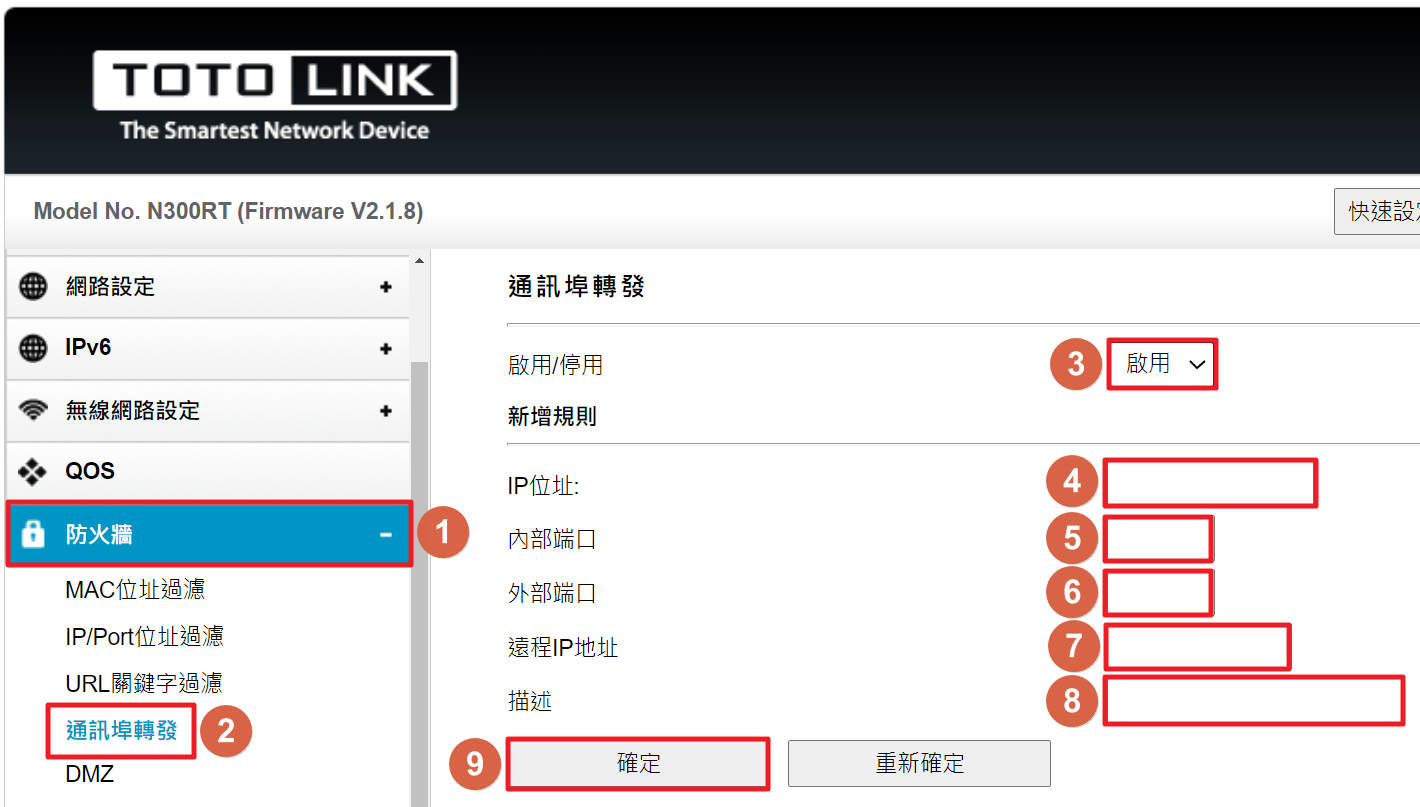Select 通訊埠轉發 in the firewall submenu
Image resolution: width=1420 pixels, height=807 pixels.
tap(121, 730)
